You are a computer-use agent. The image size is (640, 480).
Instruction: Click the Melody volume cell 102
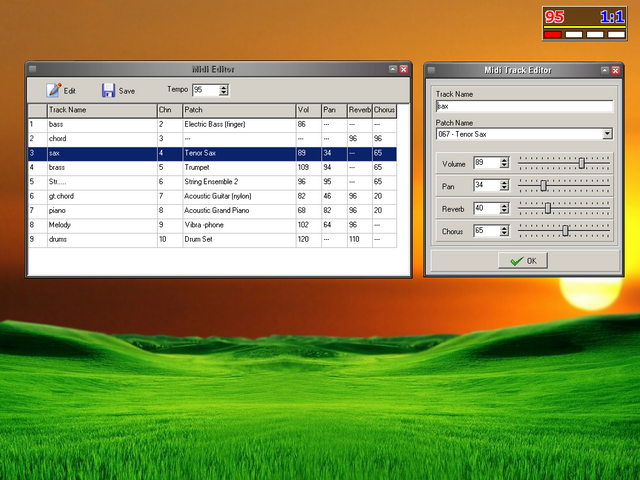click(309, 225)
